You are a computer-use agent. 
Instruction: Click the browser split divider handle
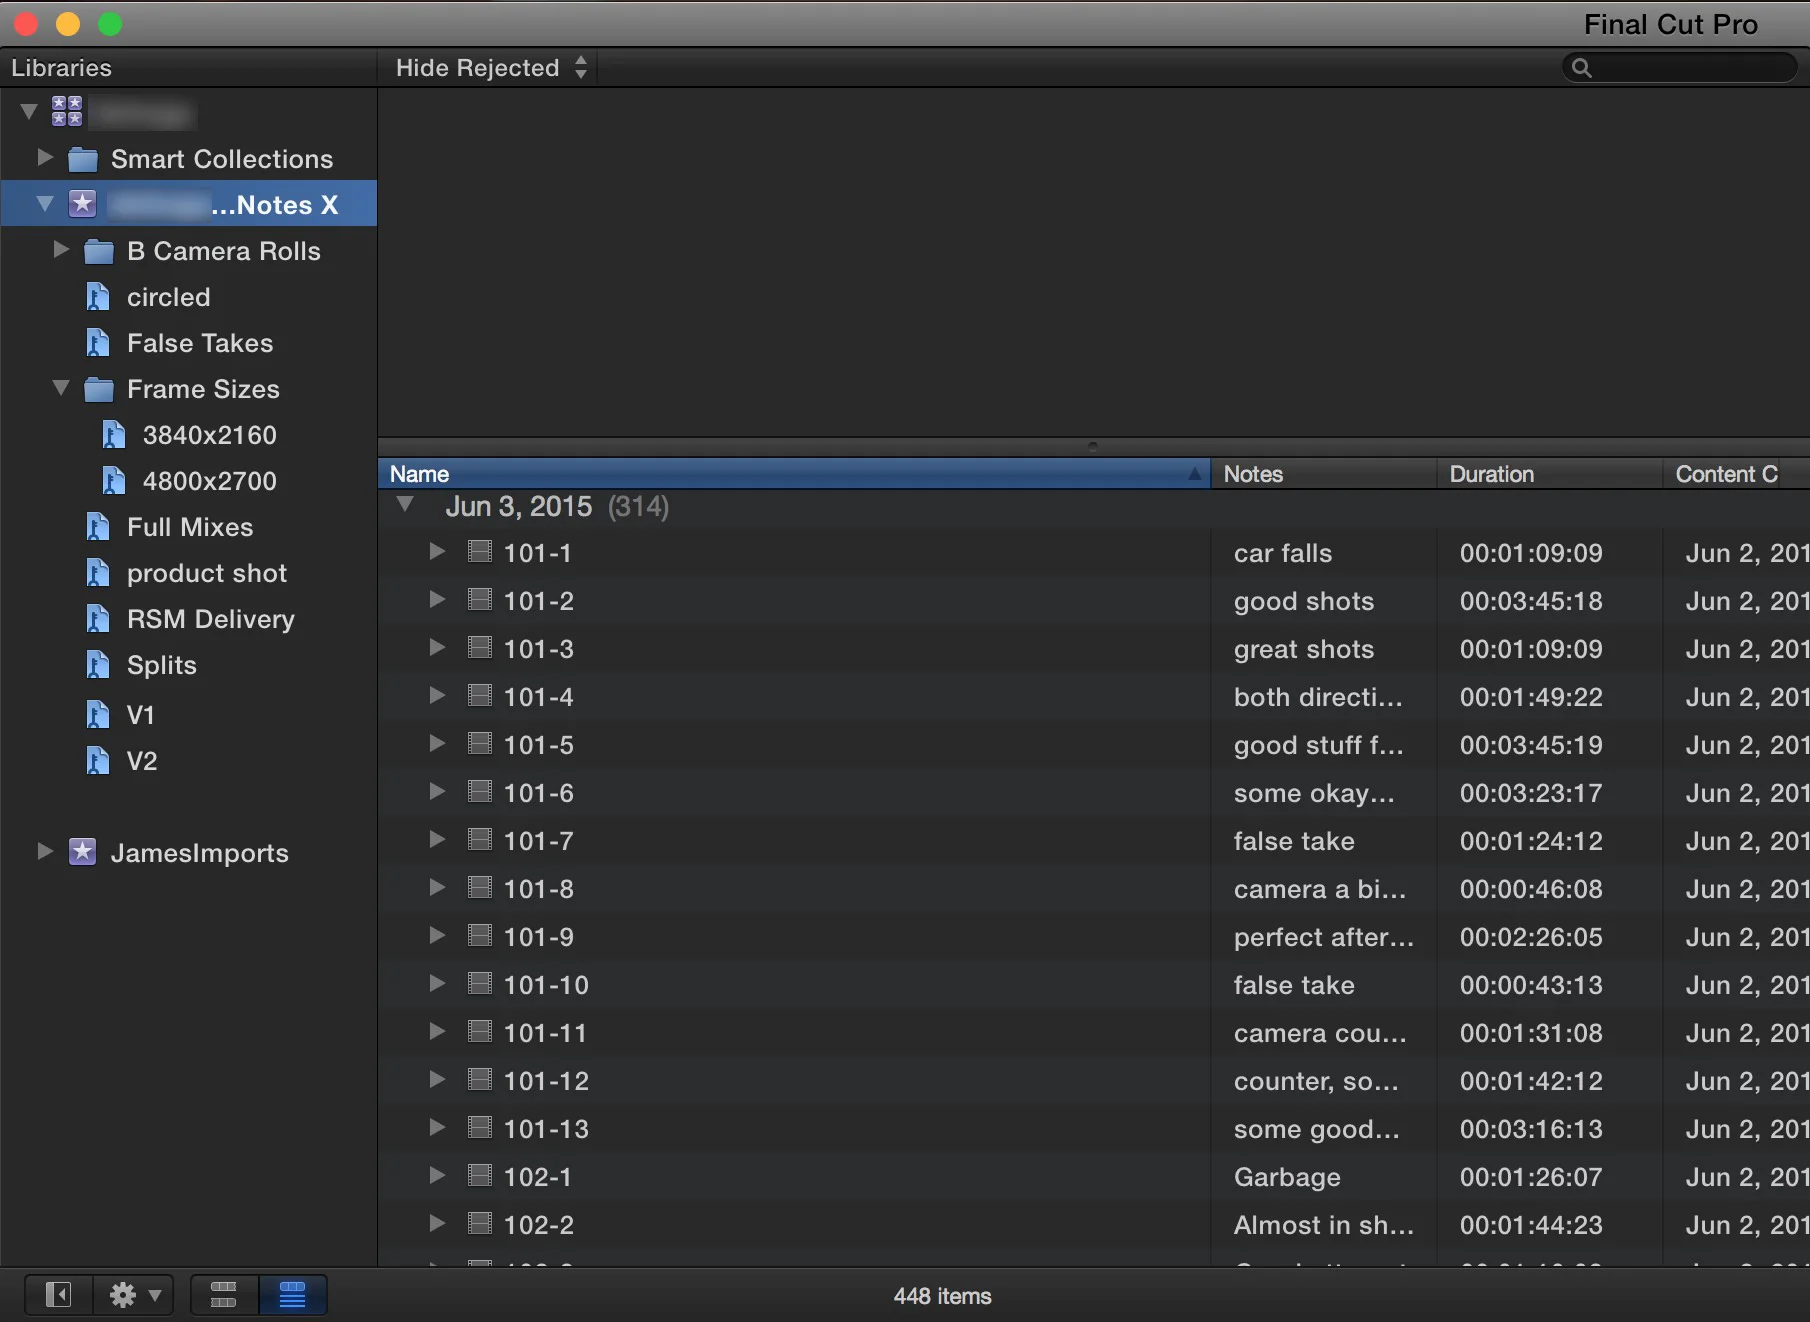pos(1093,447)
